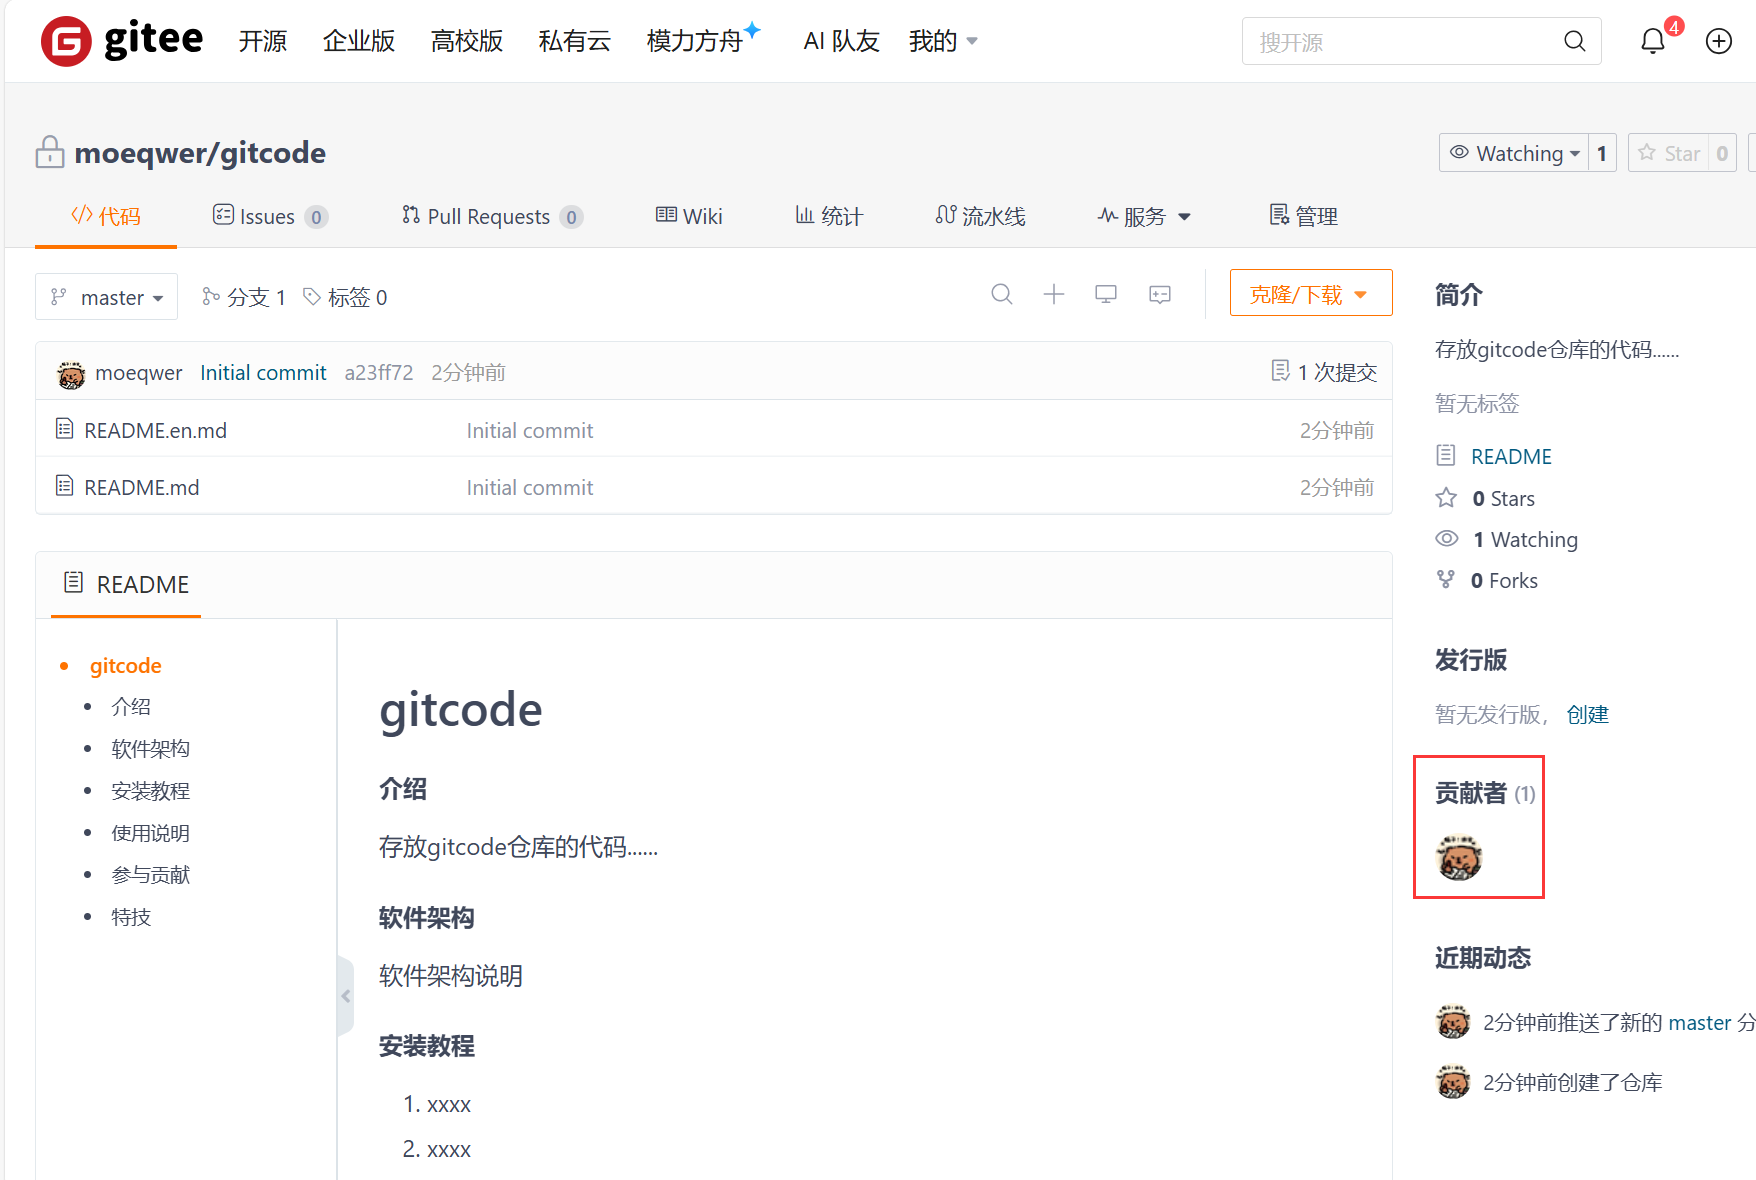This screenshot has height=1180, width=1756.
Task: Click the README.en.md file icon
Action: (64, 429)
